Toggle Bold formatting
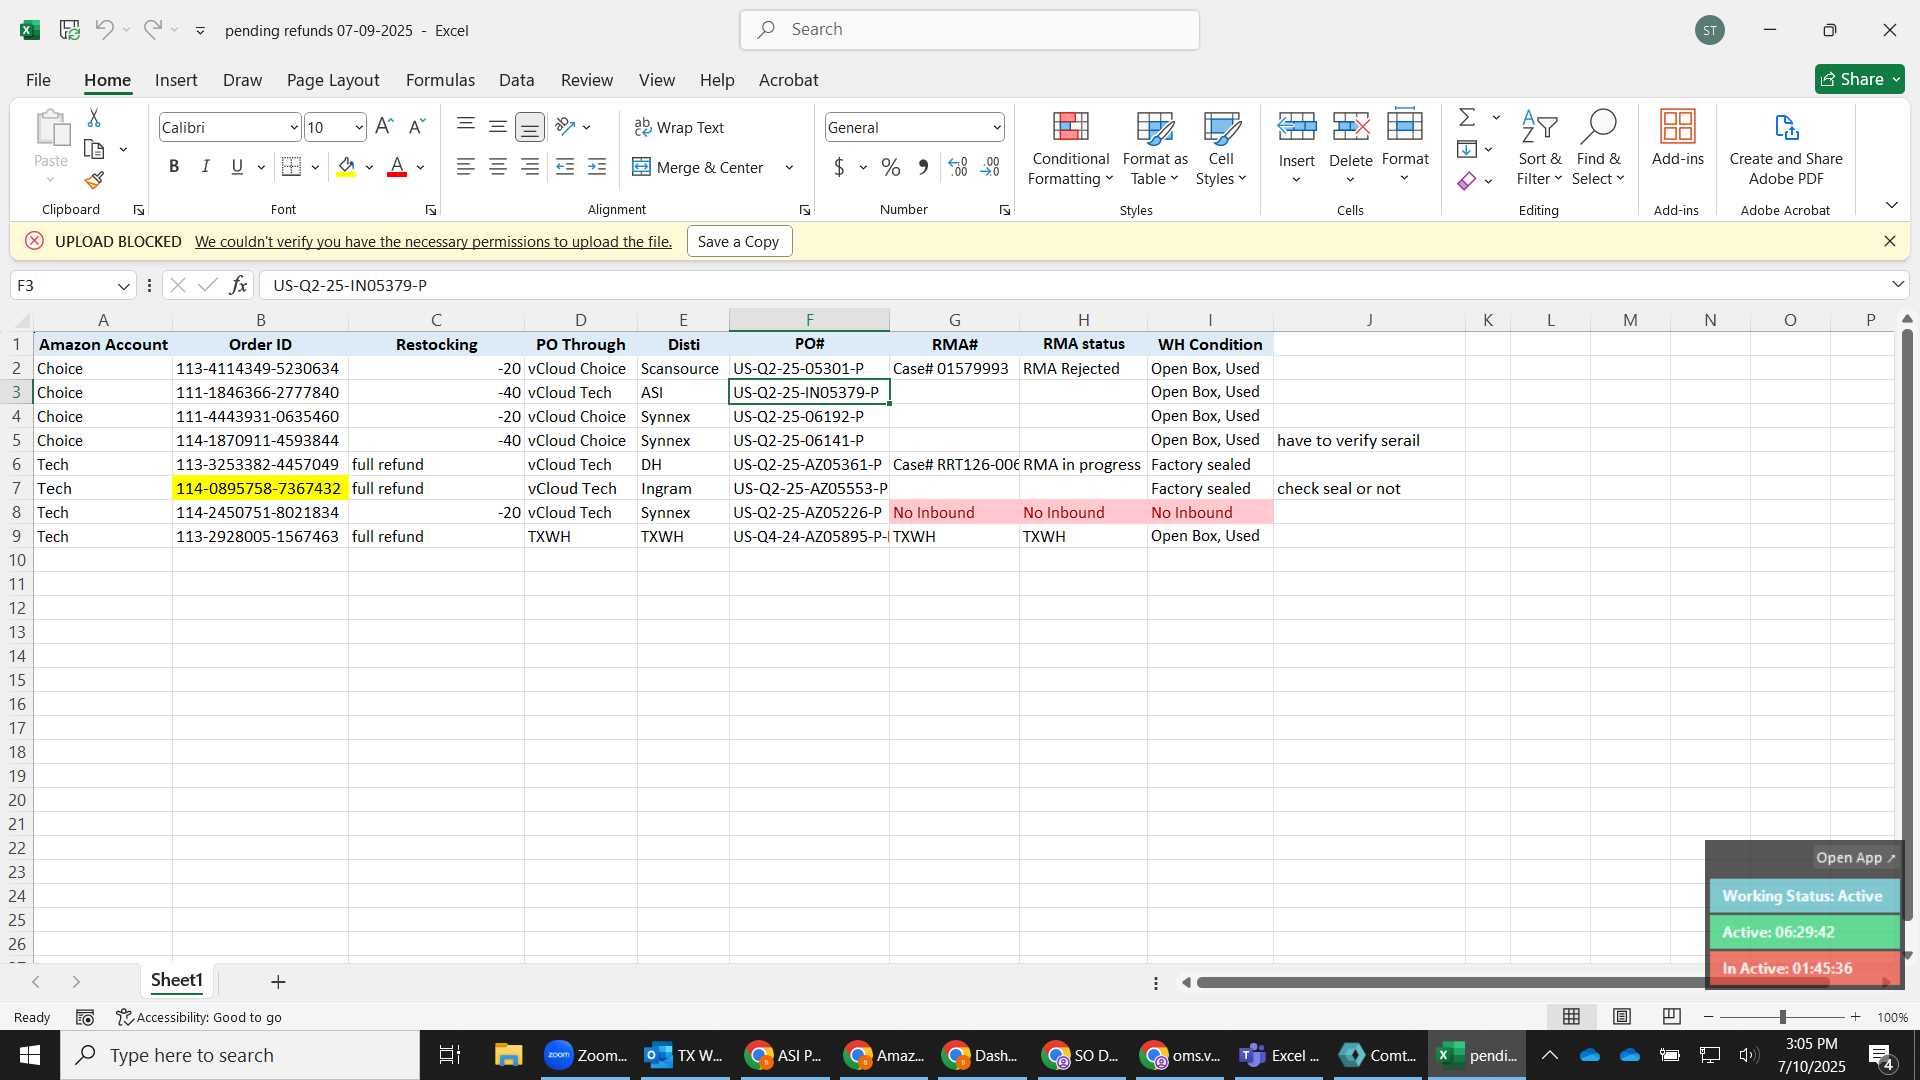 tap(174, 167)
